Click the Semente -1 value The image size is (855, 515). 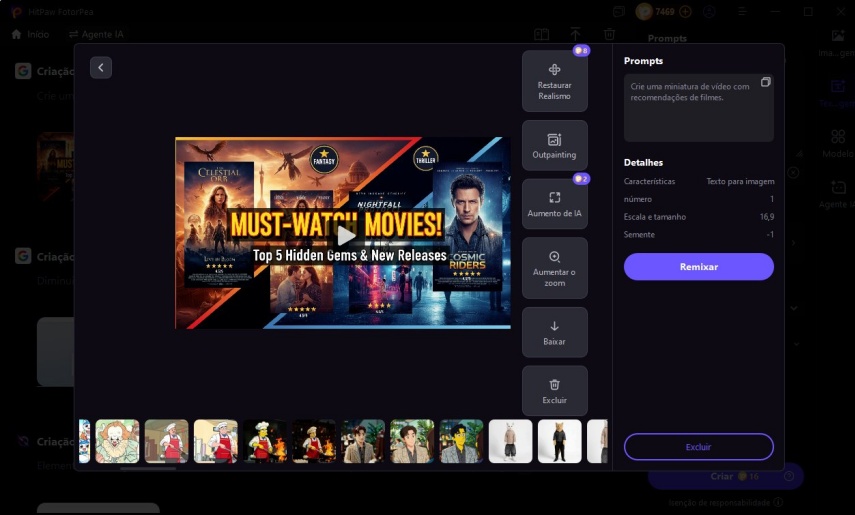[x=770, y=235]
